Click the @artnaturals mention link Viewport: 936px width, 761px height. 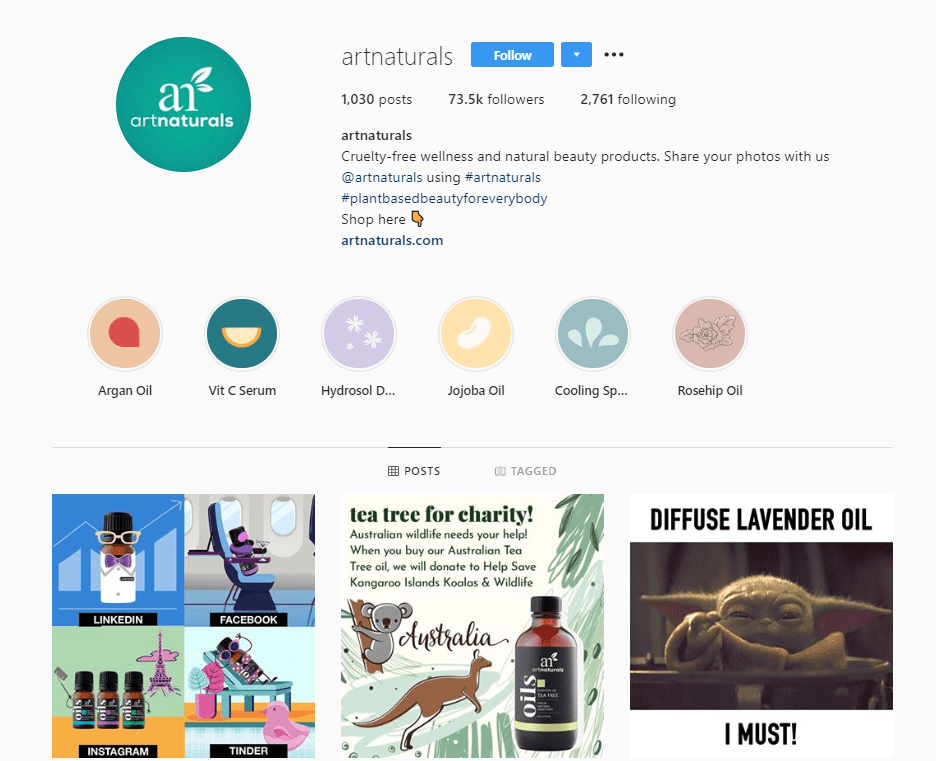point(381,177)
